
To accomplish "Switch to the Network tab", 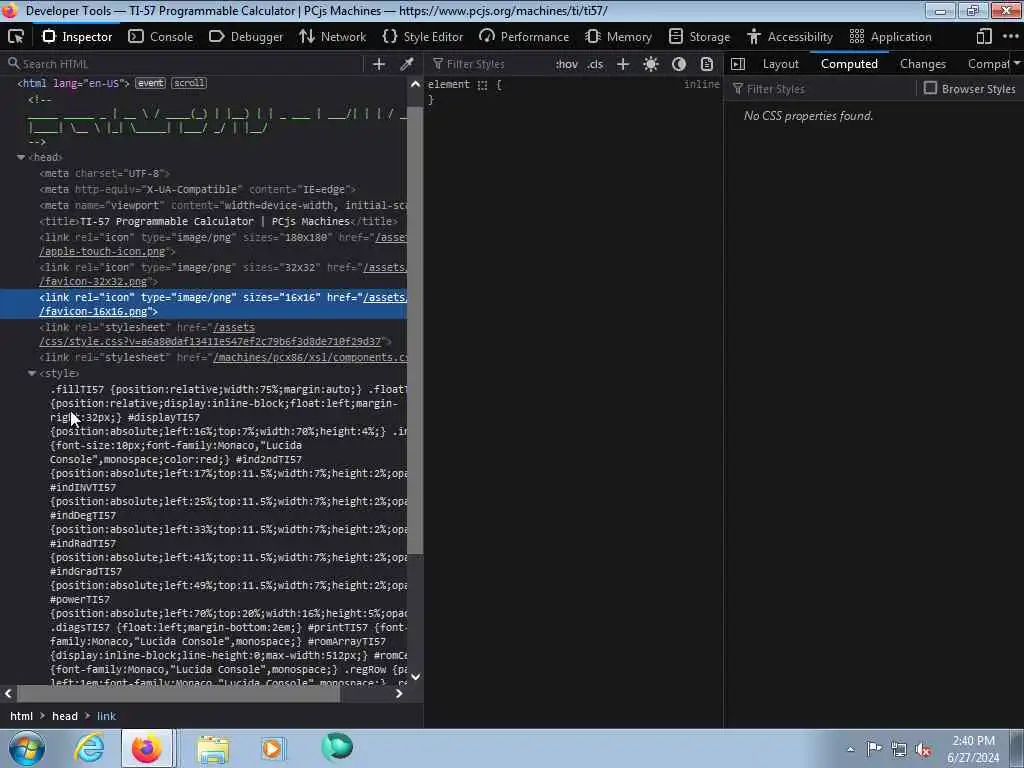I will [x=333, y=37].
